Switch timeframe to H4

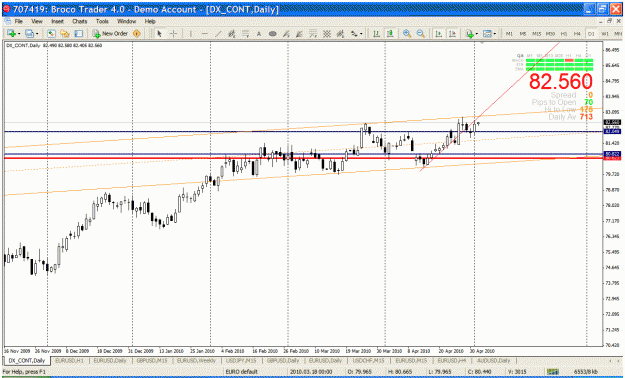[x=577, y=34]
